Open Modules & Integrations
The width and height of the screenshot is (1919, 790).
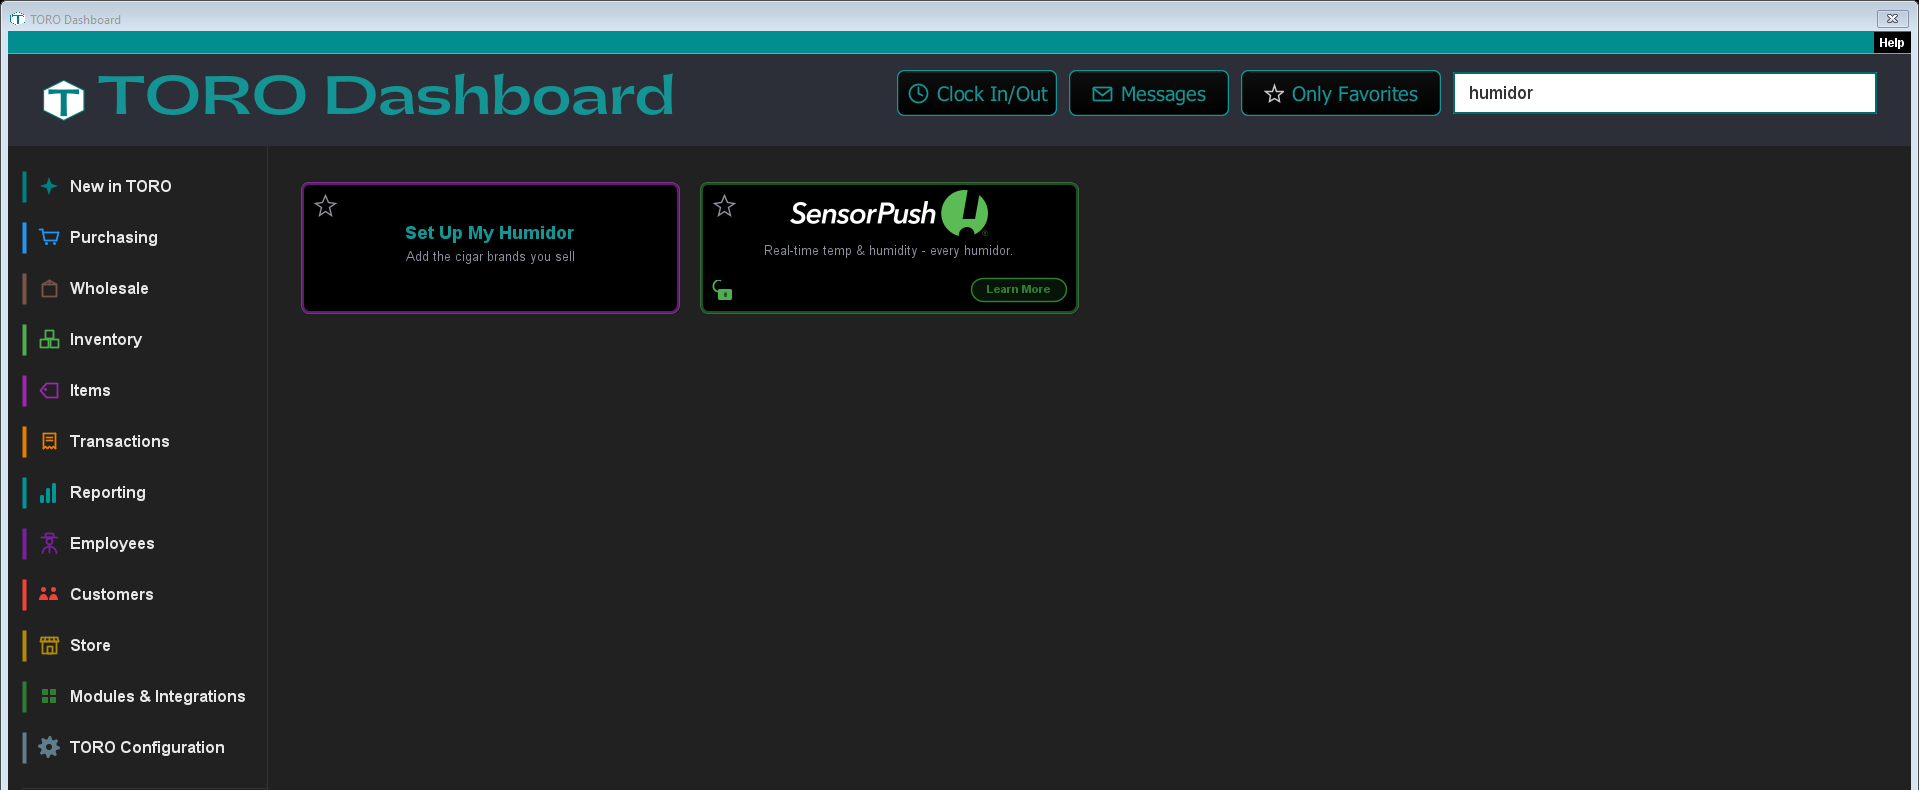(x=157, y=696)
